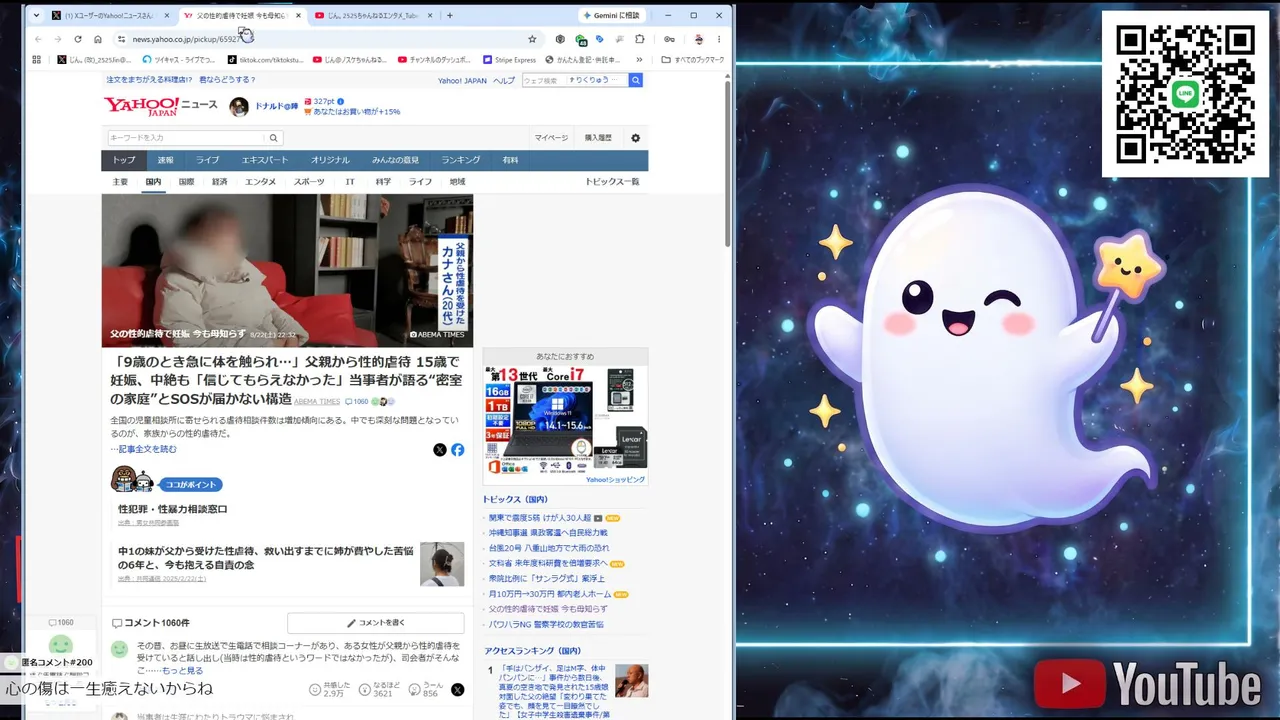Open the Chrome profile avatar

698,39
